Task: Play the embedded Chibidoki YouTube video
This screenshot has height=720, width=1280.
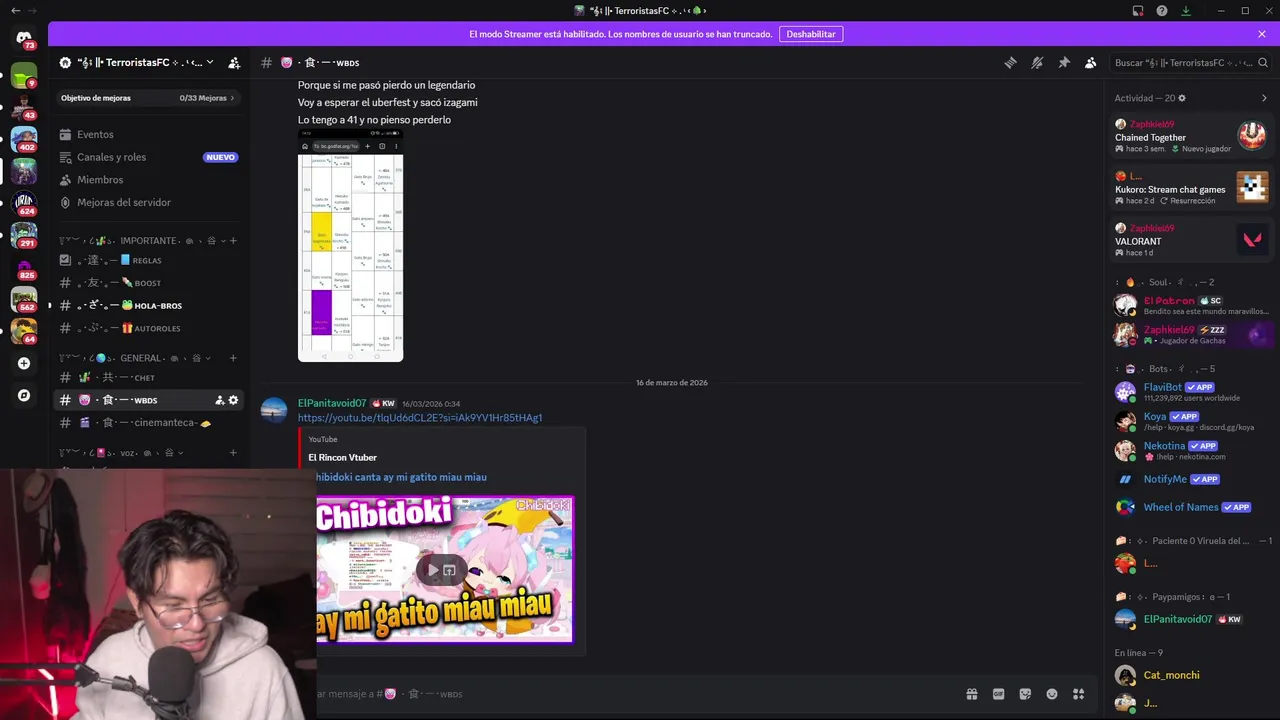Action: [x=433, y=570]
